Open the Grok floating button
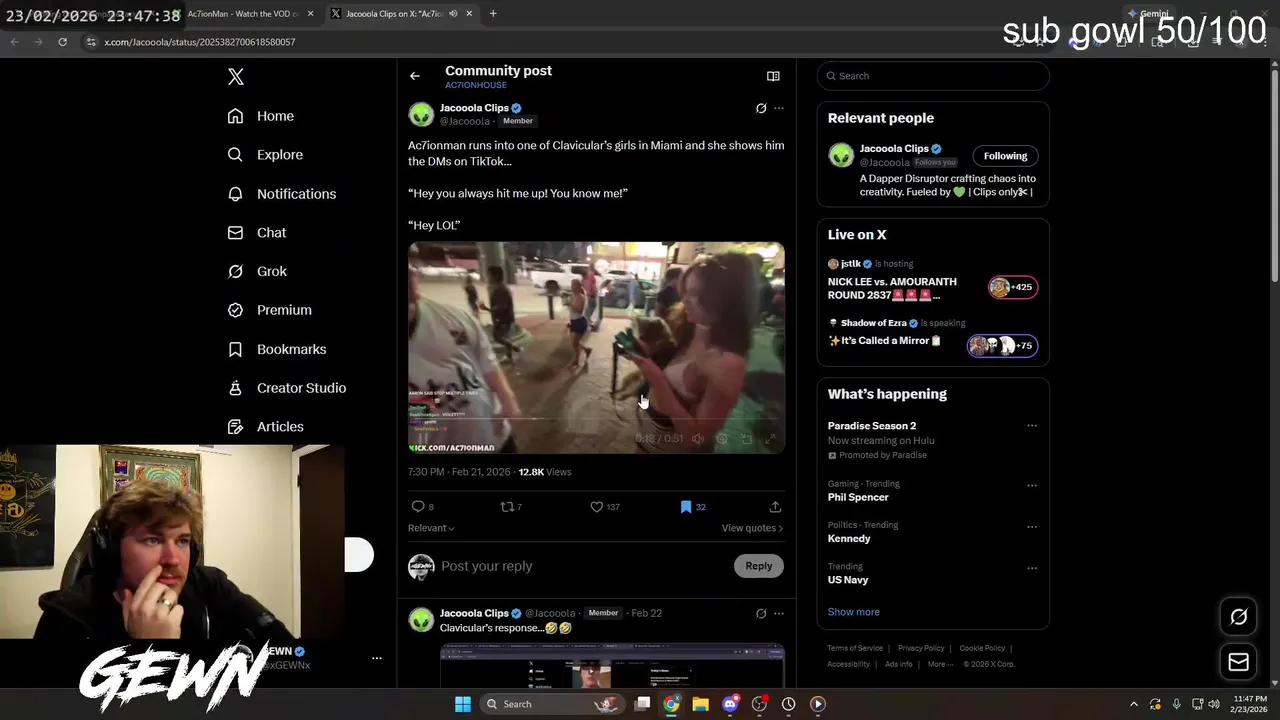 pos(1238,617)
